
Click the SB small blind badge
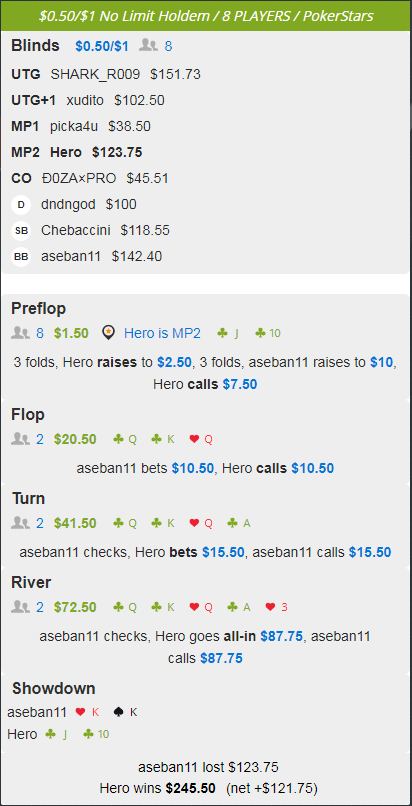pos(21,231)
